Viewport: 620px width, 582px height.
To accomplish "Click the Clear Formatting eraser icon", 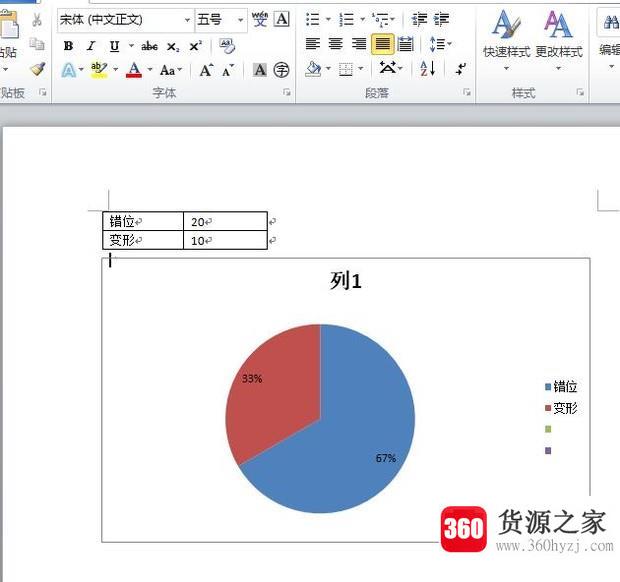I will [227, 46].
